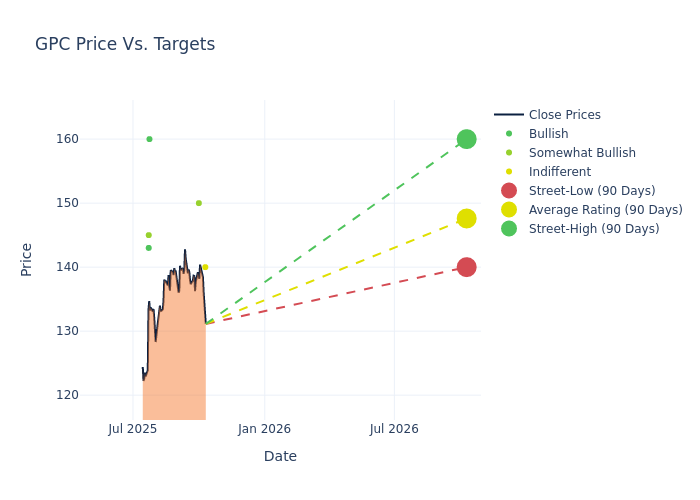Image resolution: width=700 pixels, height=500 pixels.
Task: Click the red Street-Low legend circle
Action: coord(509,191)
